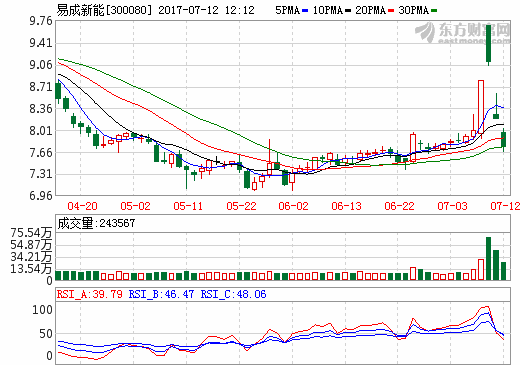Click the tall green candlestick at the price peak
This screenshot has height=365, width=520.
pyautogui.click(x=489, y=44)
